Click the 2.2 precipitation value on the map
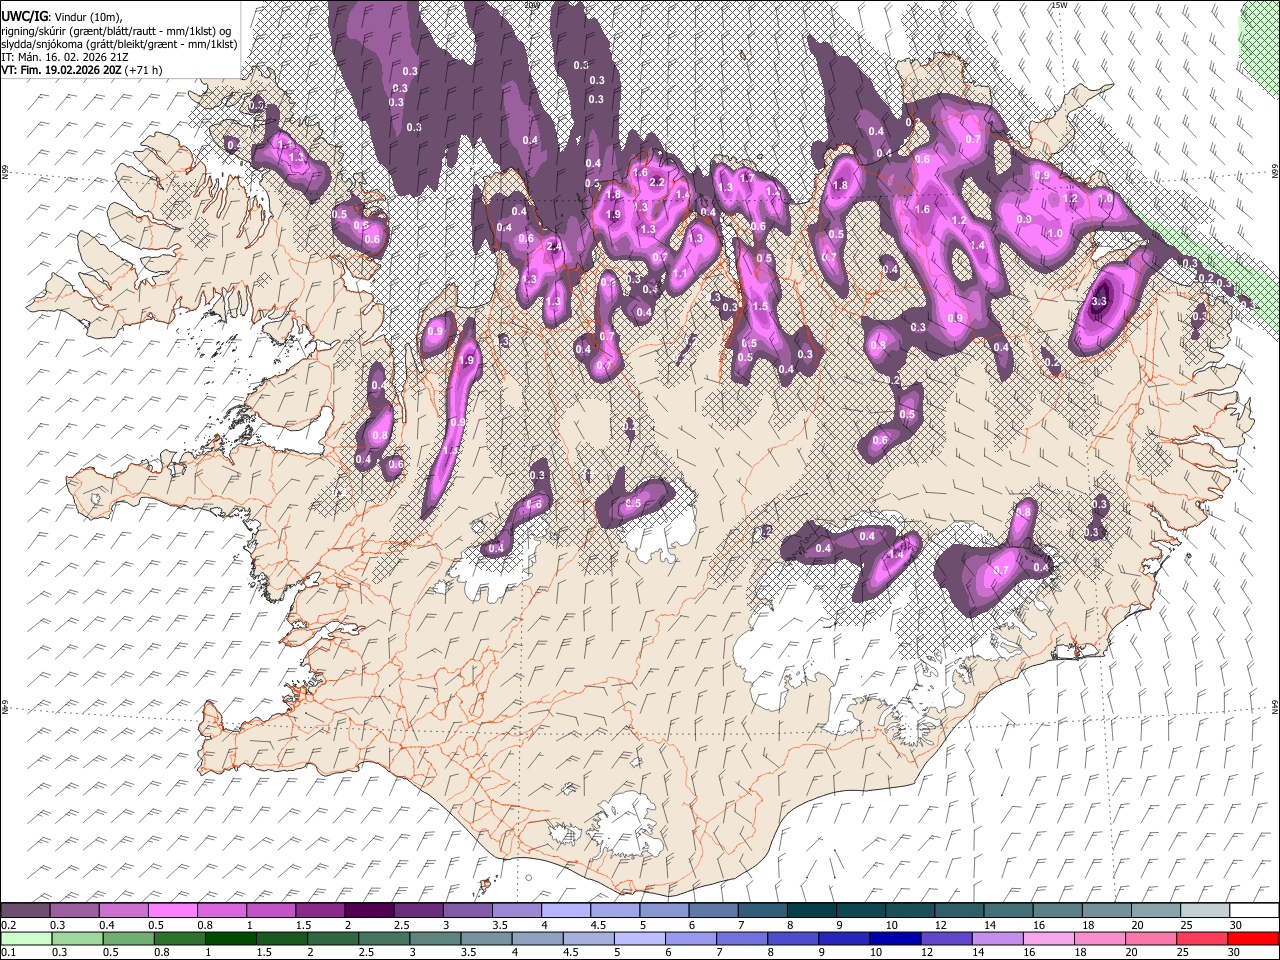 657,183
